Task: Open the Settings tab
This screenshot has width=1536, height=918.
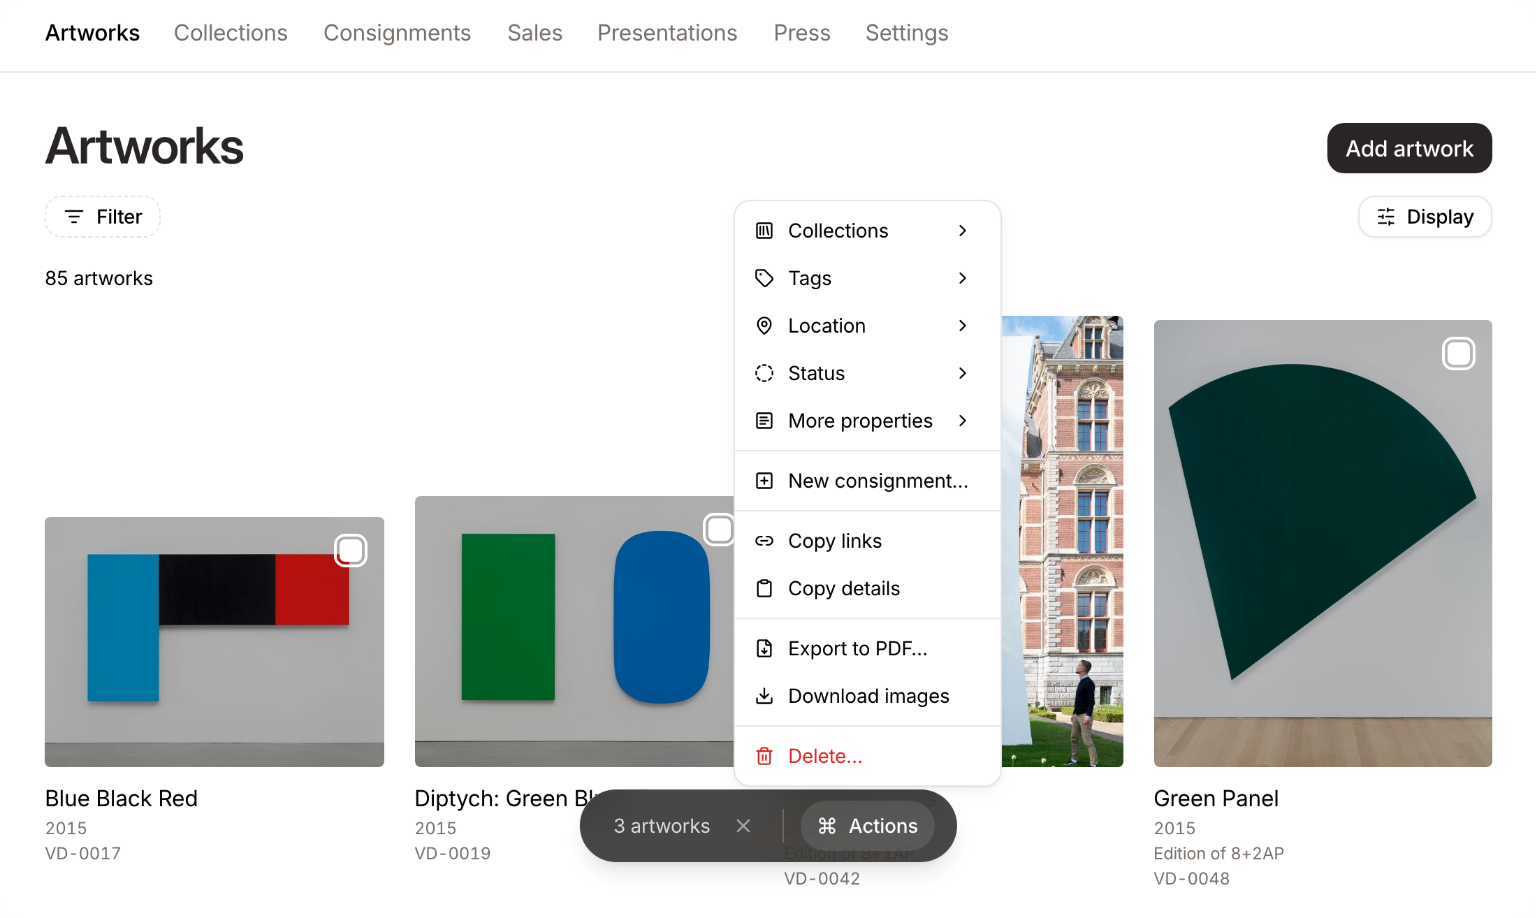Action: pos(907,33)
